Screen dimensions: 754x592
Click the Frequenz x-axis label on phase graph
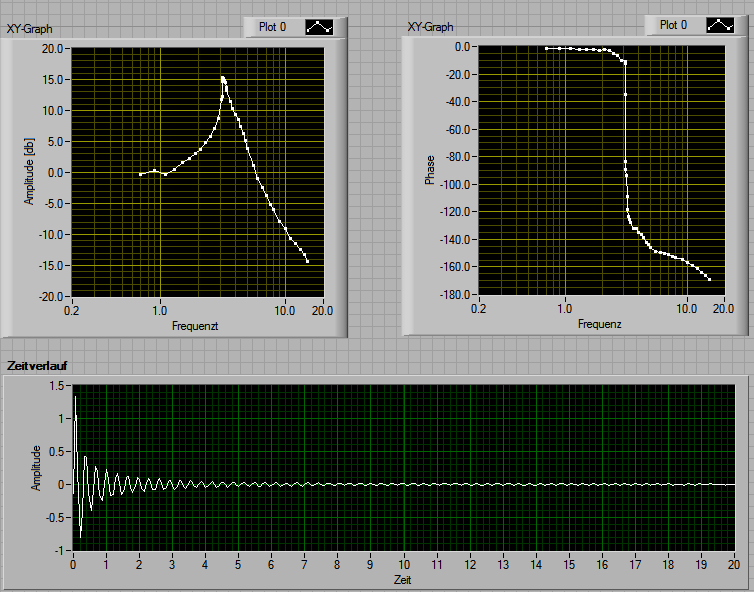coord(600,324)
